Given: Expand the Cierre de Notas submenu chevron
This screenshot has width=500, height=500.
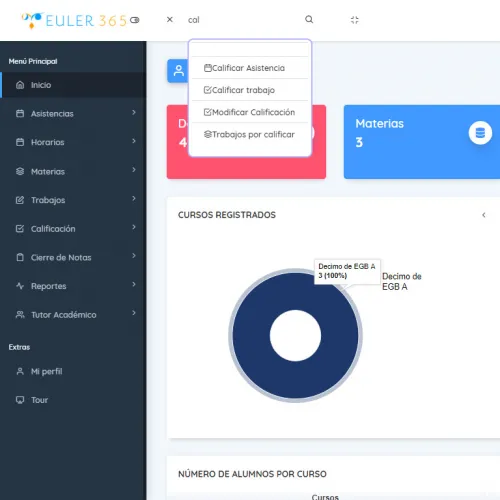Looking at the screenshot, I should pos(134,256).
